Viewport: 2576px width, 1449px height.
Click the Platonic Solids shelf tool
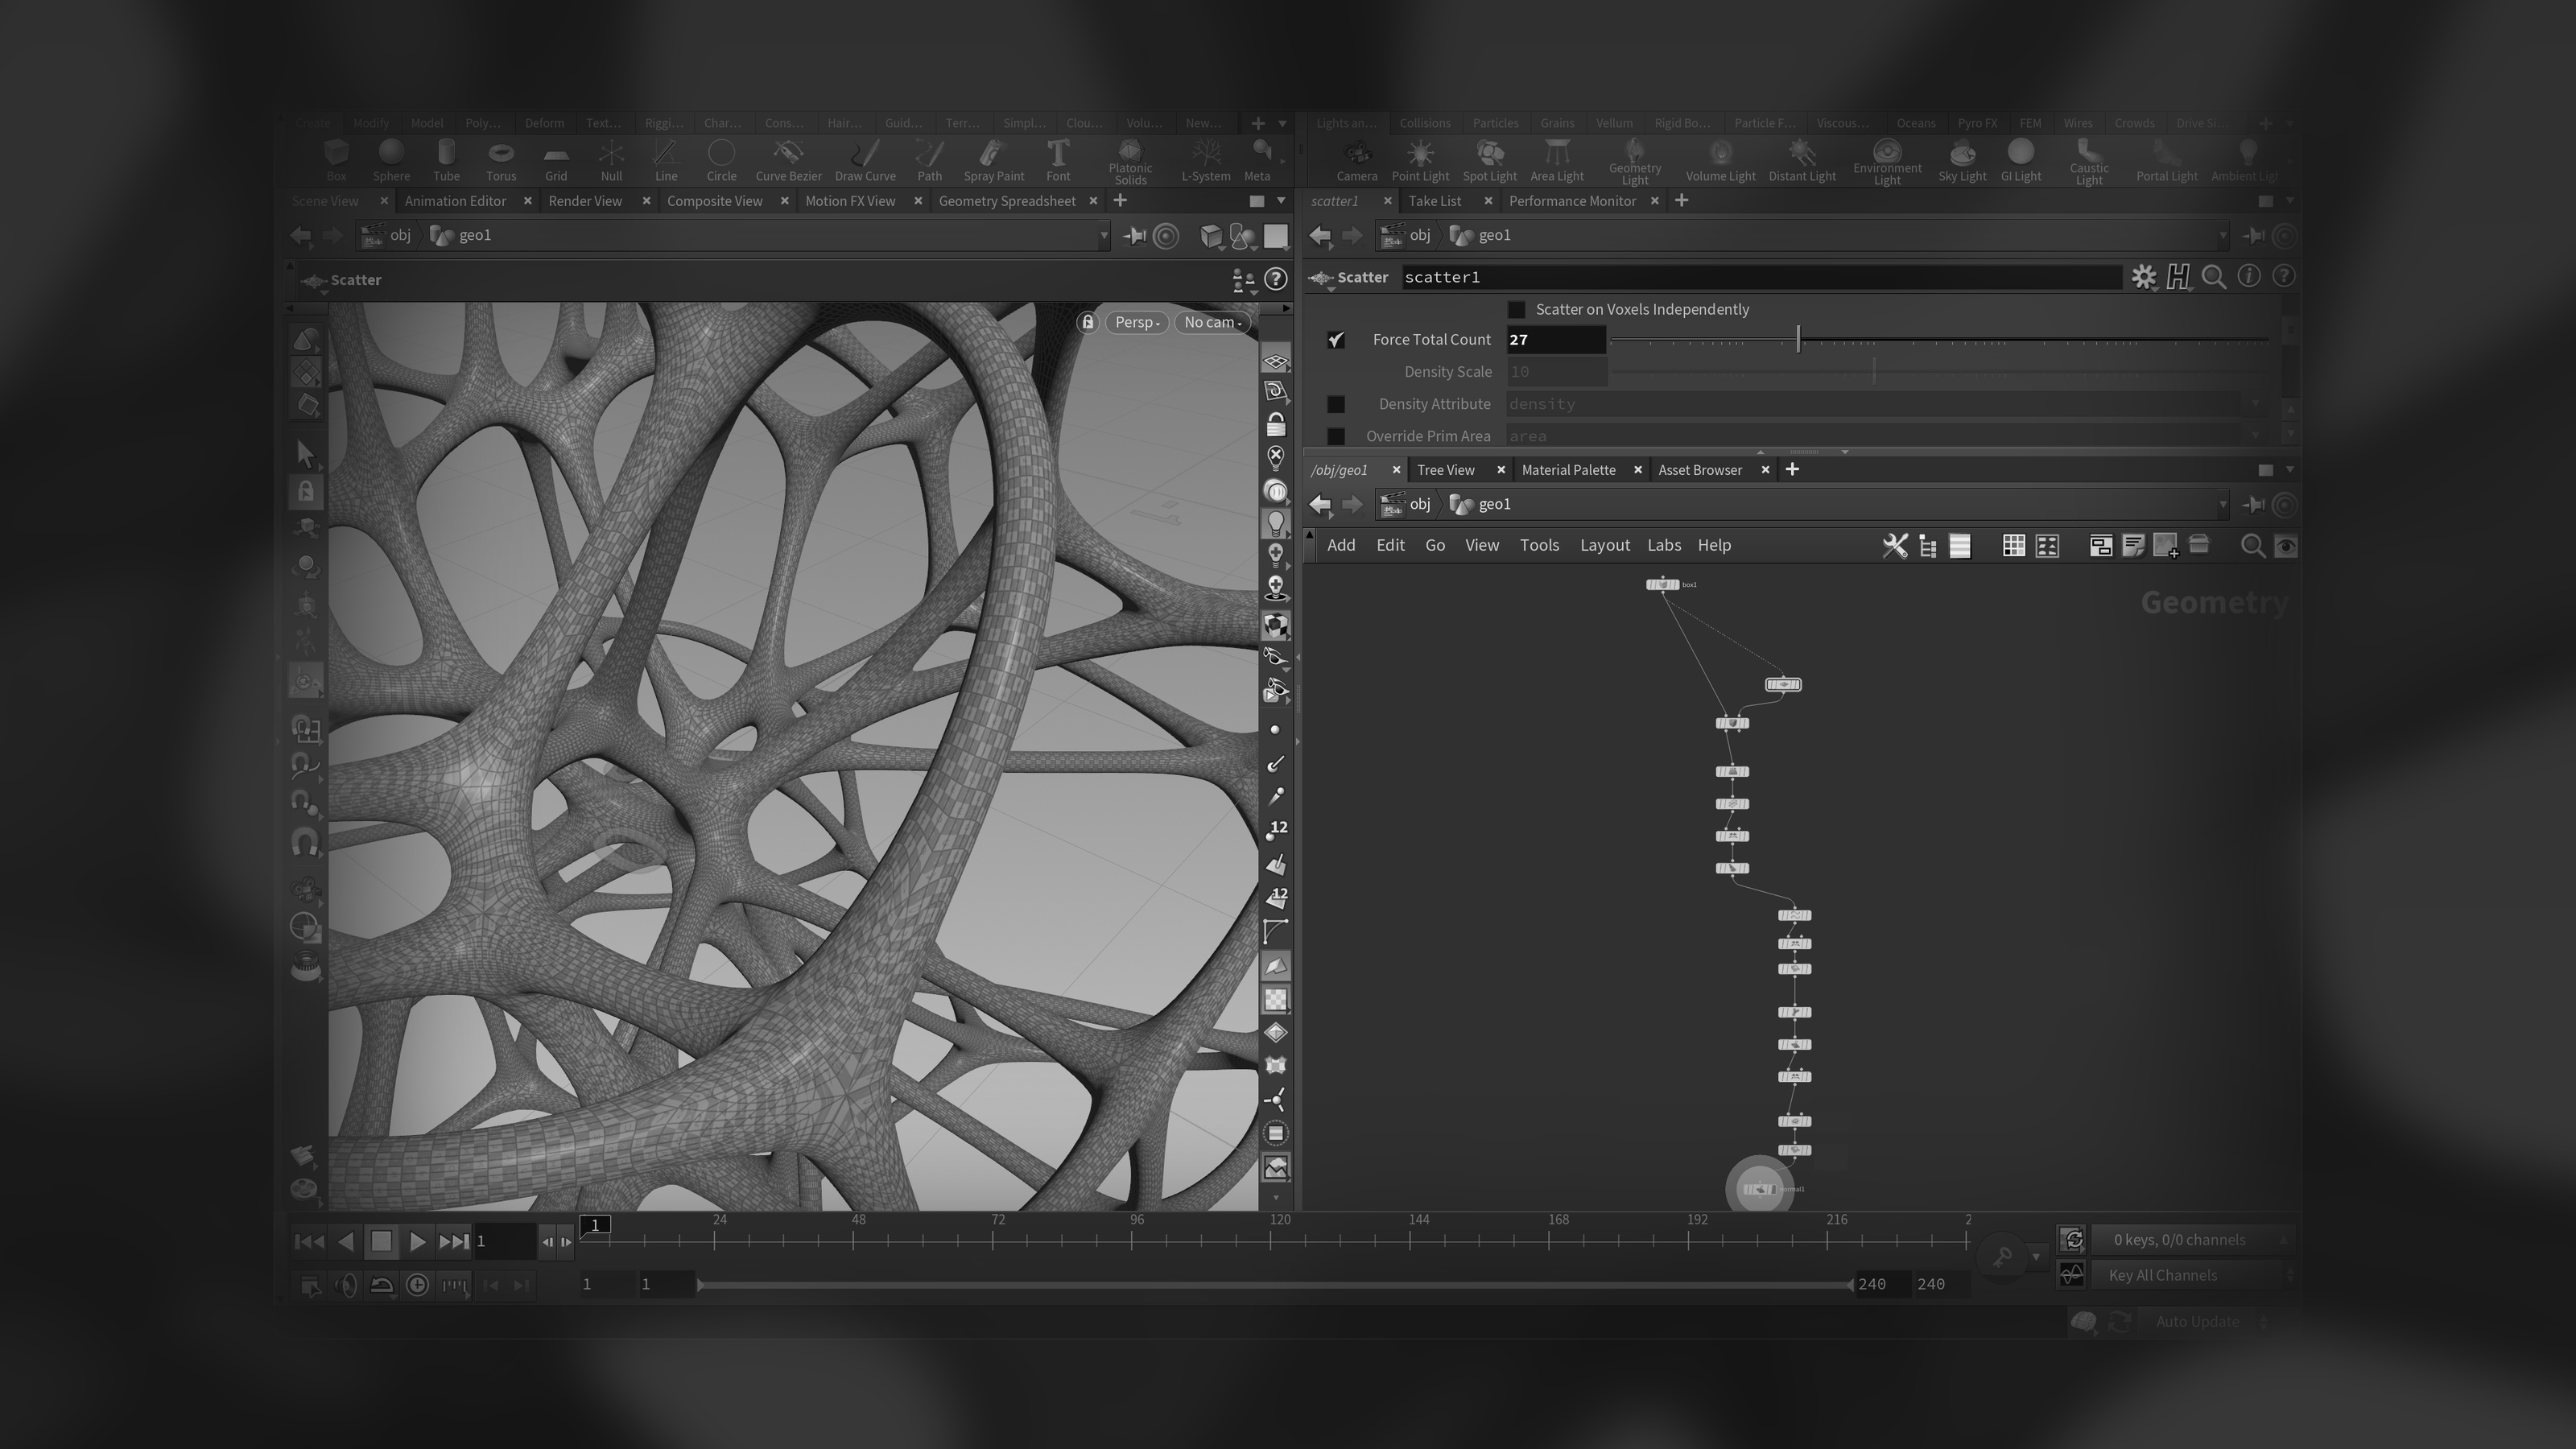(x=1130, y=159)
